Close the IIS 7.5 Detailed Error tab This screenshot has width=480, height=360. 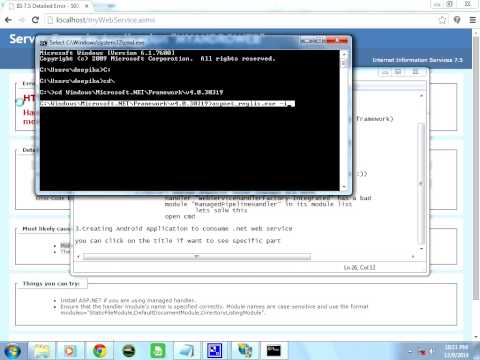pyautogui.click(x=87, y=6)
